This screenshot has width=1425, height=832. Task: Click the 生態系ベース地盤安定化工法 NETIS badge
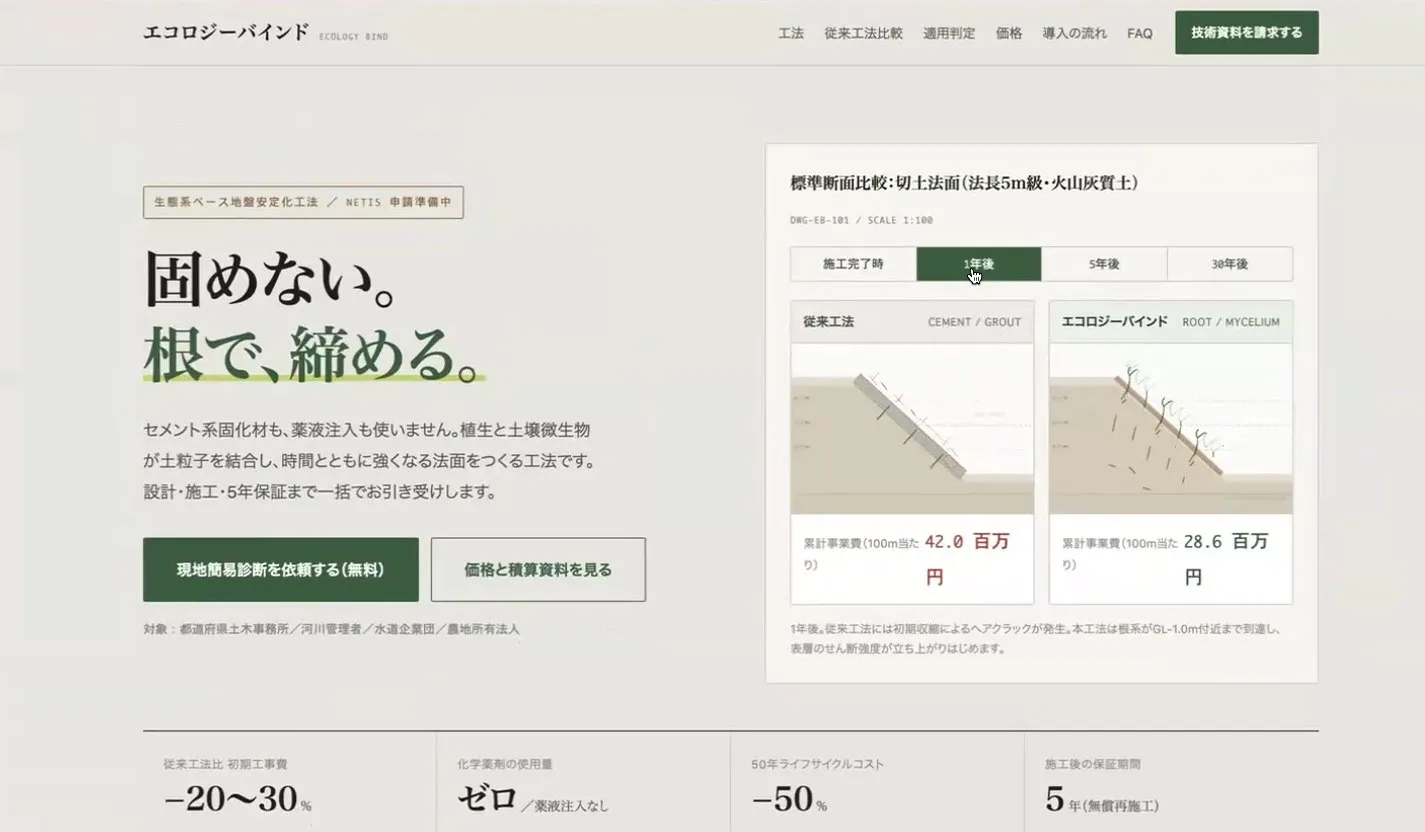coord(303,202)
